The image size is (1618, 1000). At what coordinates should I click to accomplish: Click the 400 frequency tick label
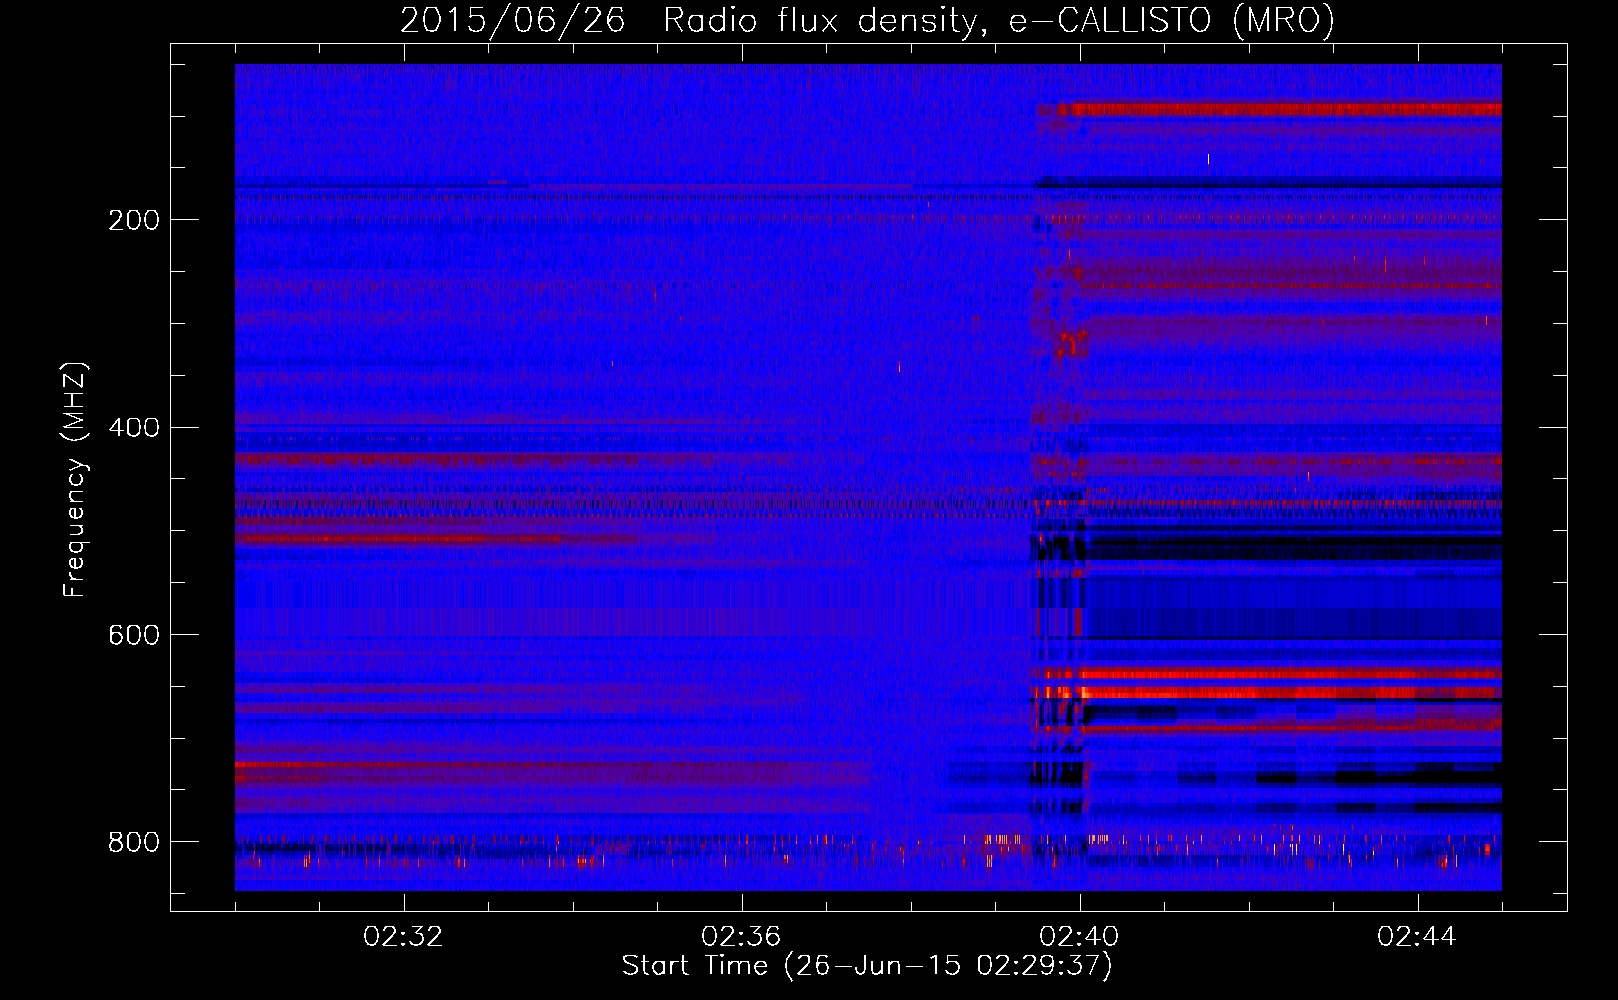pos(134,428)
